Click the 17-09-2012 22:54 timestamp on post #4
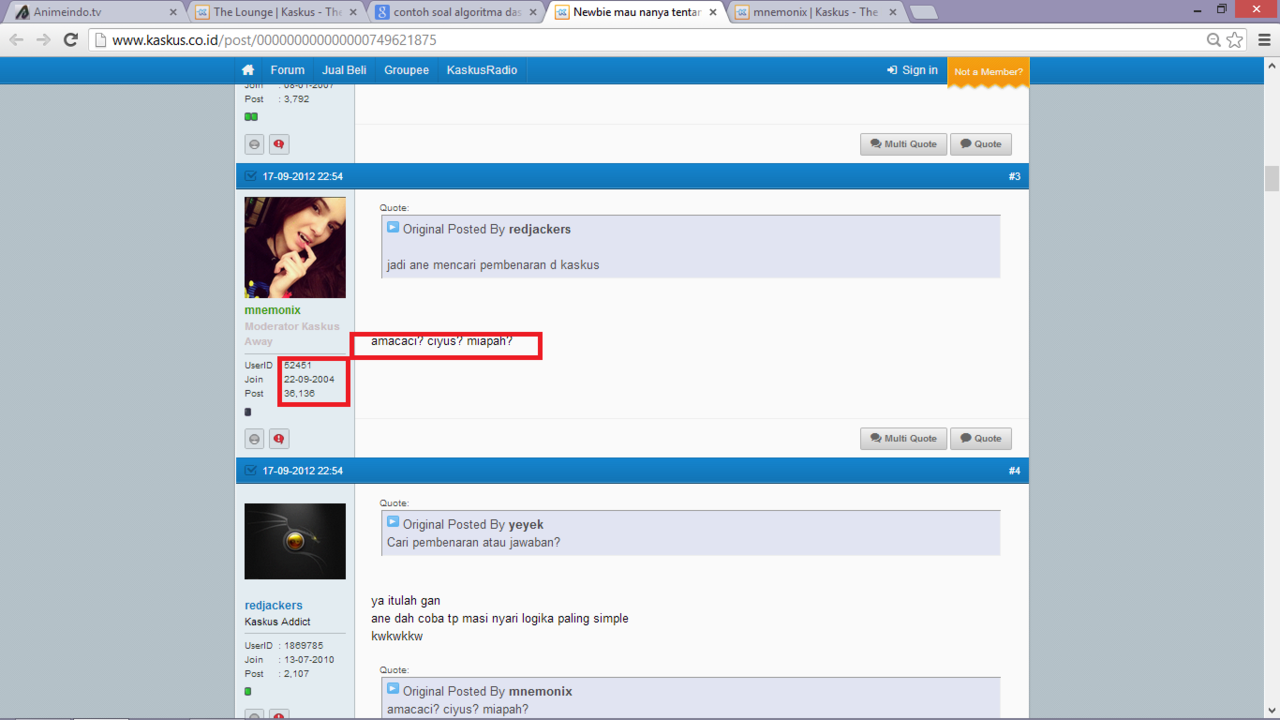 coord(303,471)
